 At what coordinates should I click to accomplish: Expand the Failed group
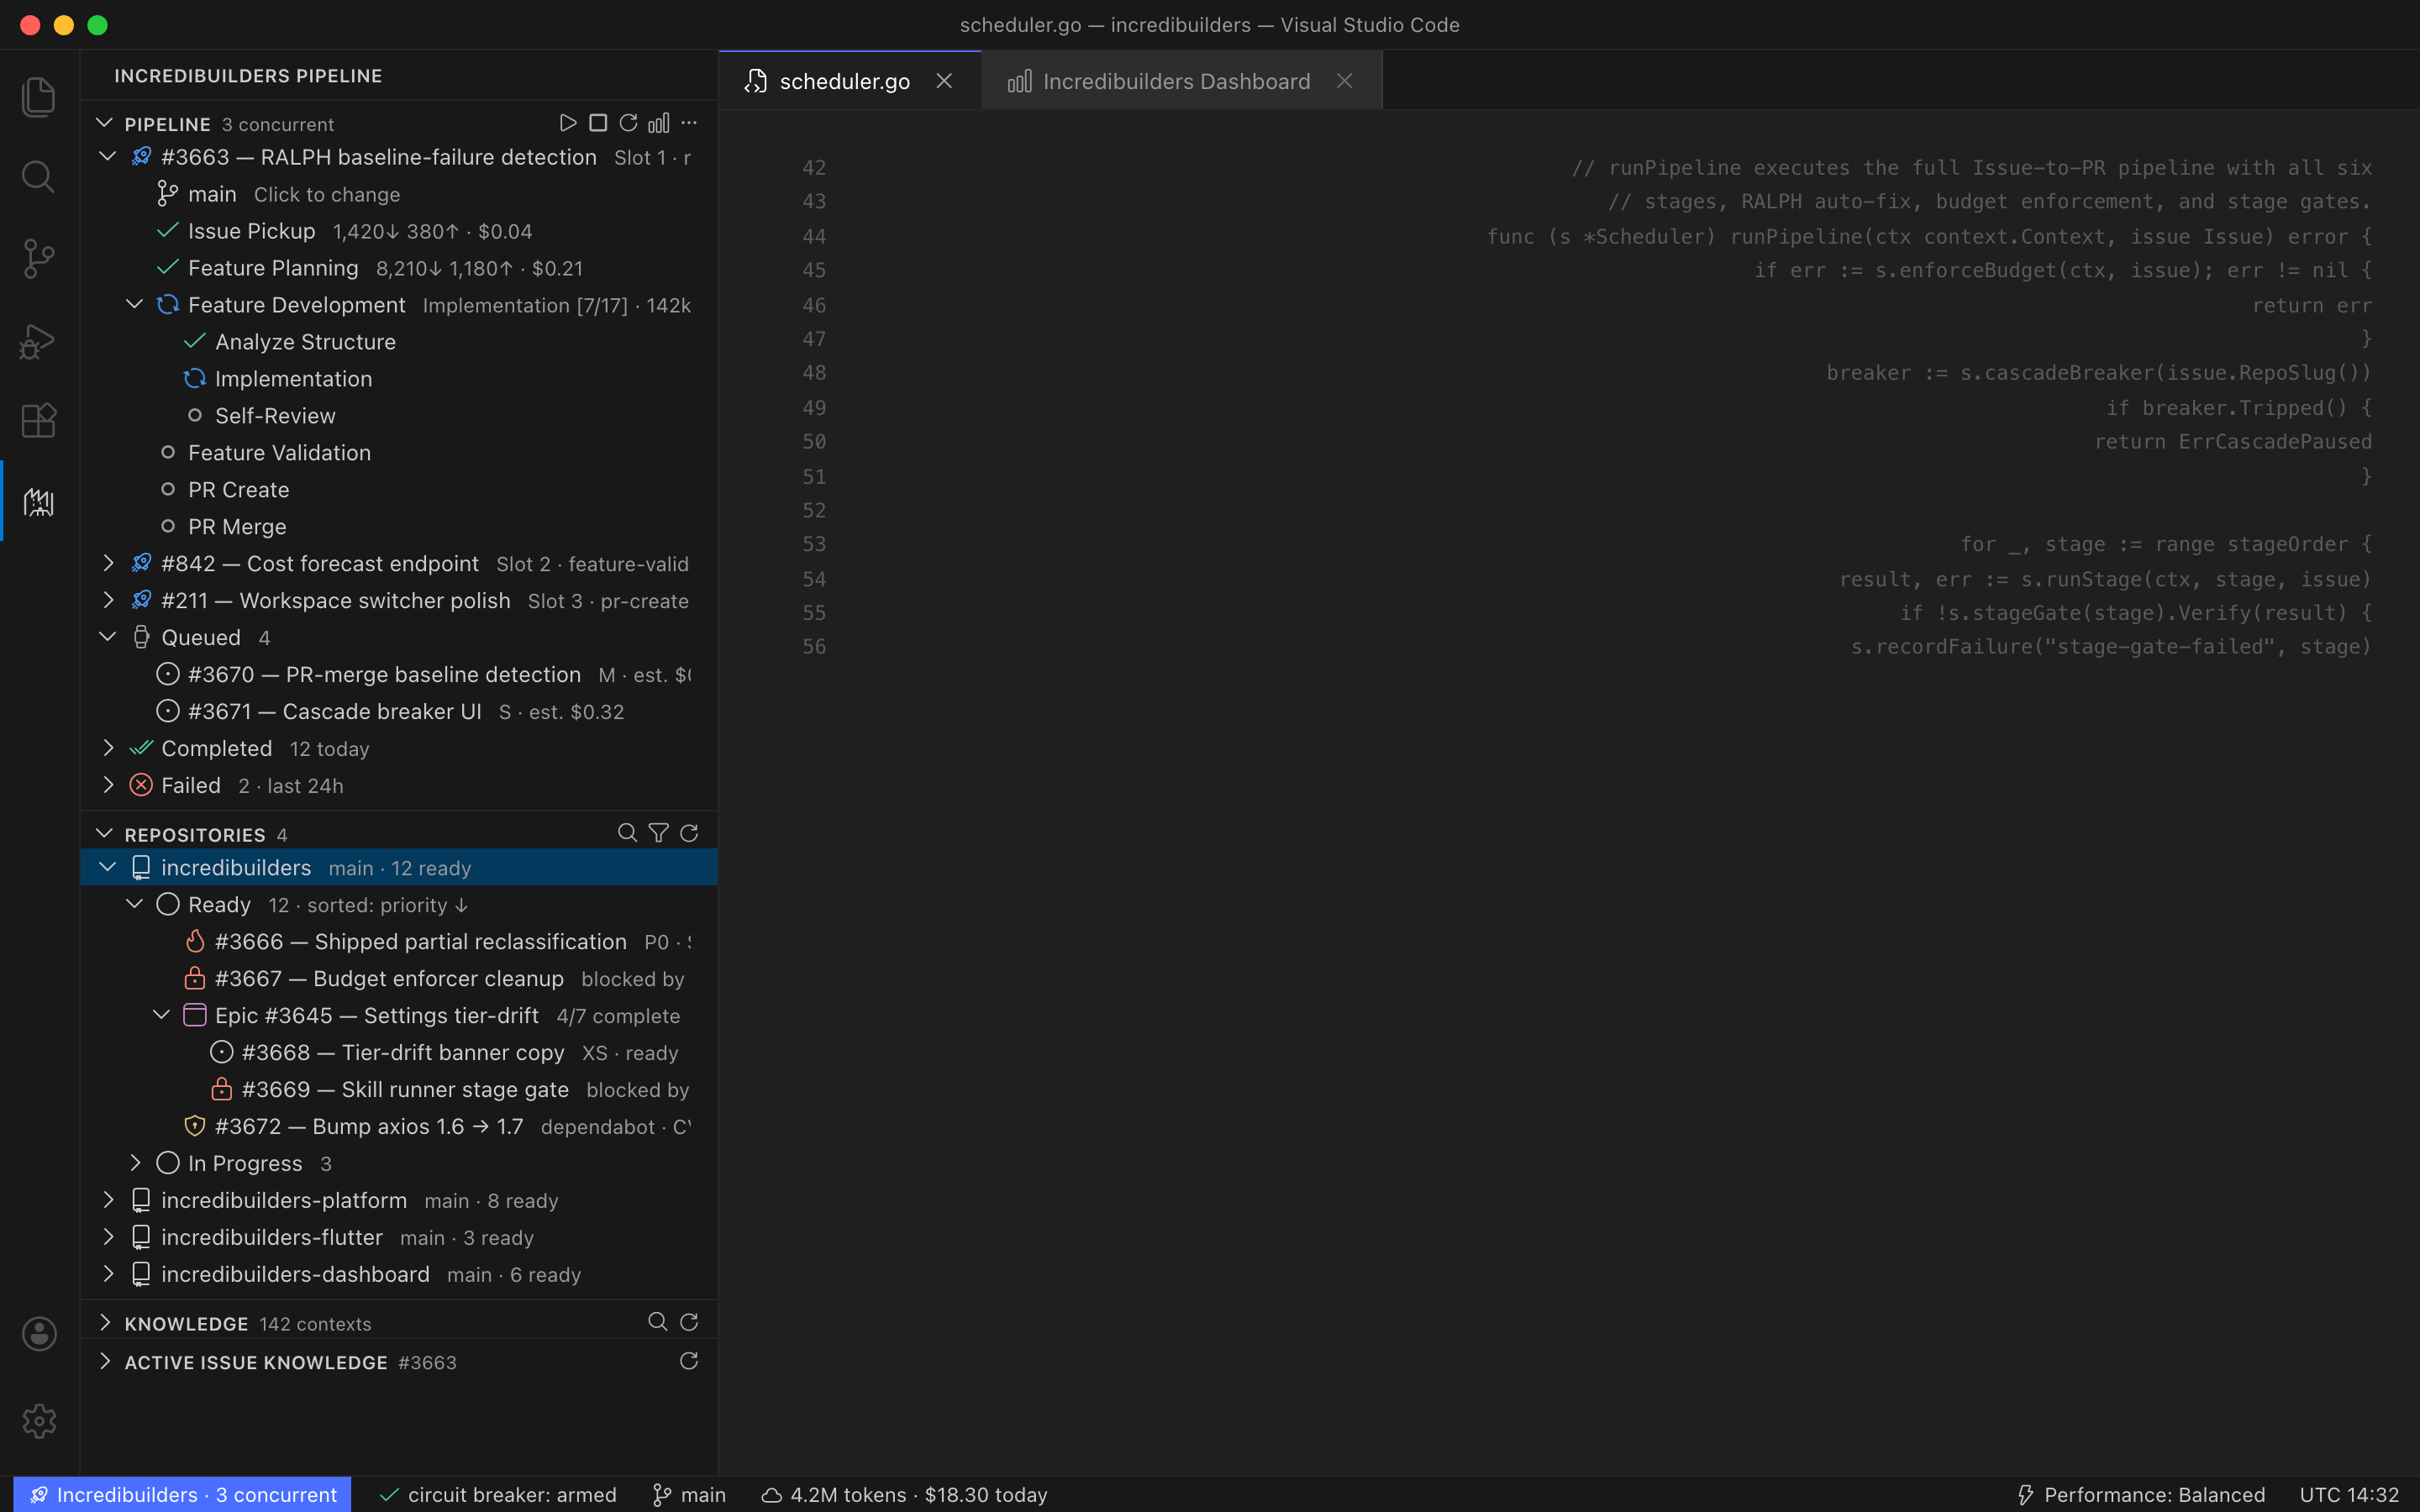pos(108,786)
